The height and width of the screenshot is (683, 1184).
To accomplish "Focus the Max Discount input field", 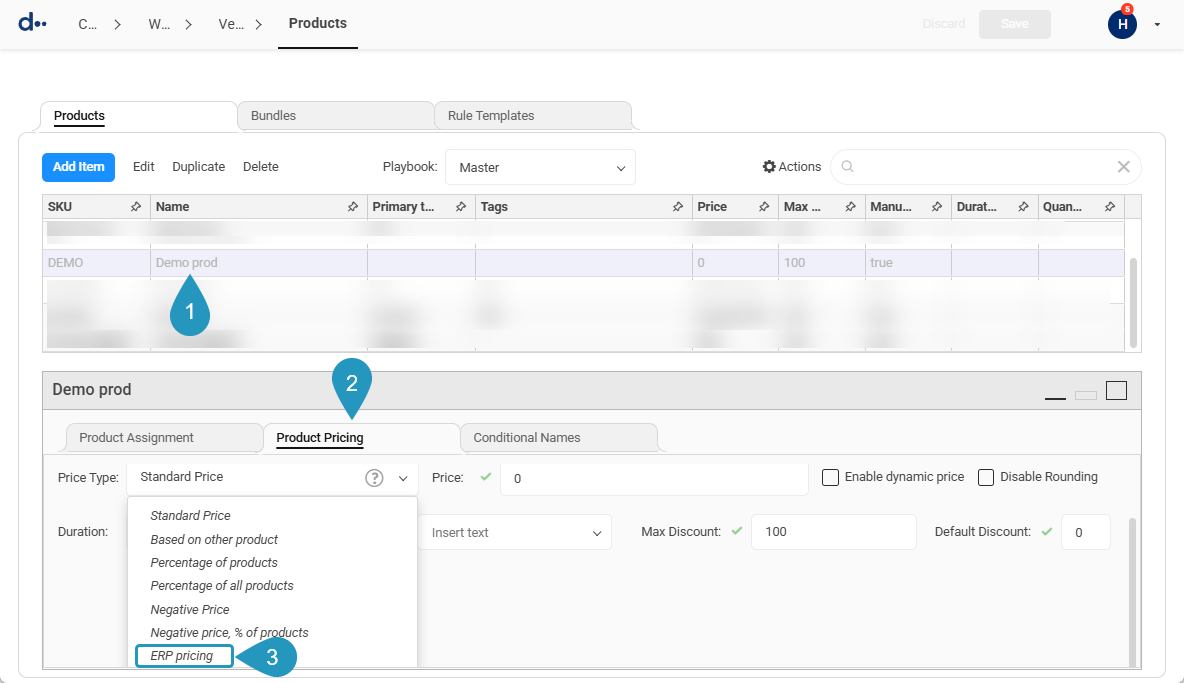I will (x=834, y=532).
